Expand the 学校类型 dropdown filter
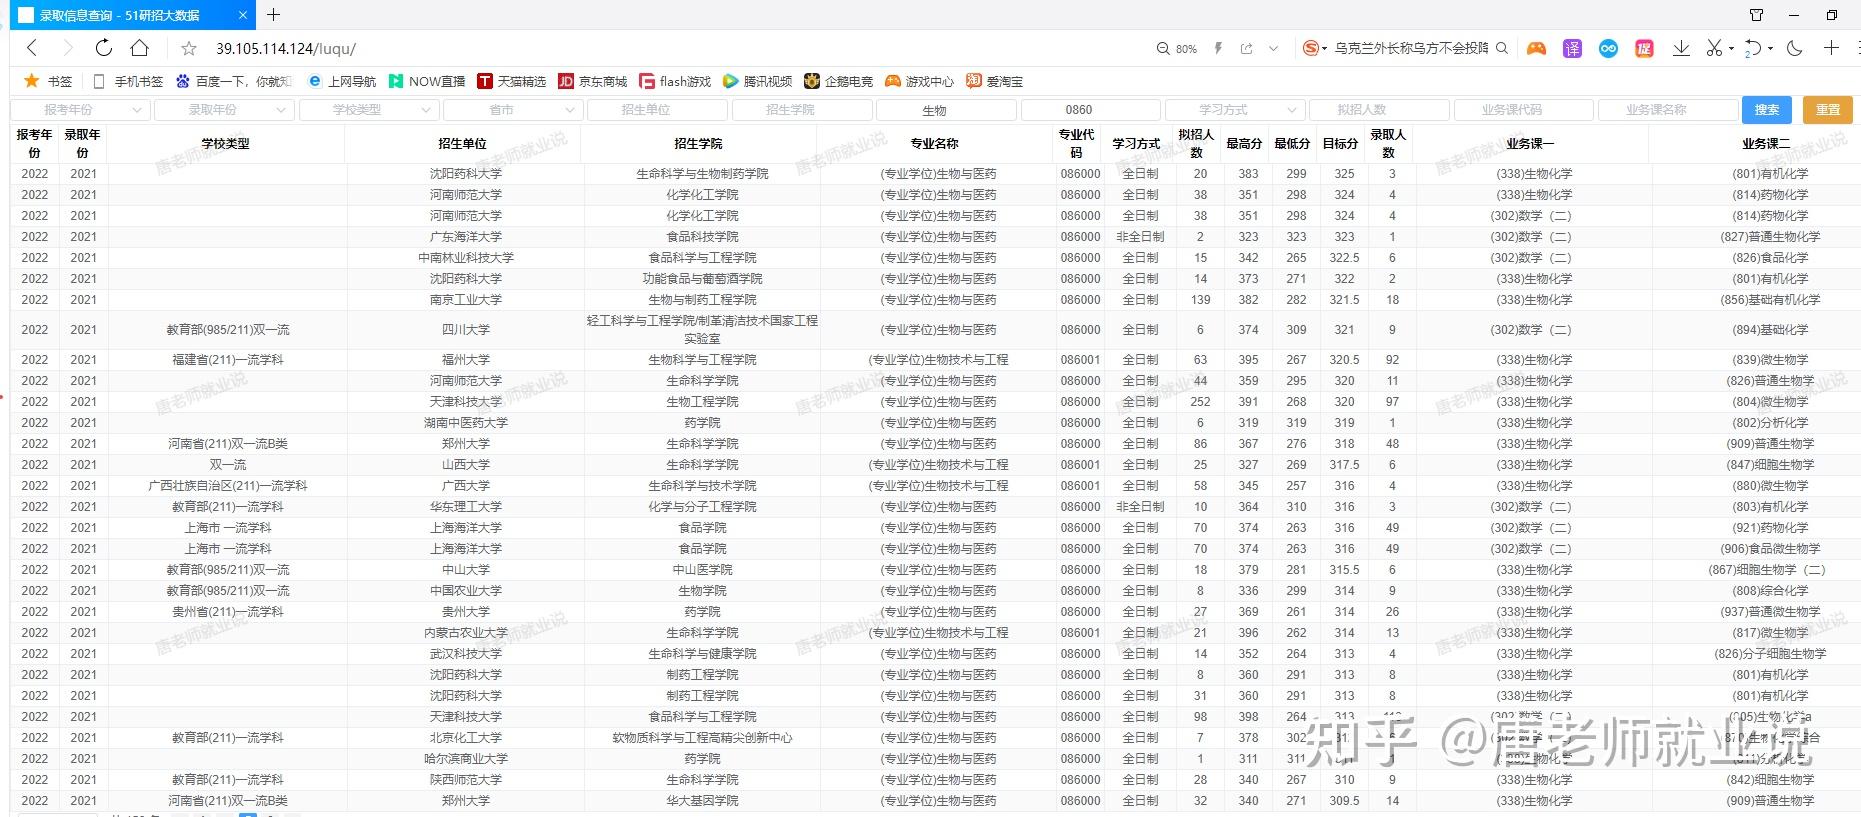The width and height of the screenshot is (1861, 817). (368, 110)
